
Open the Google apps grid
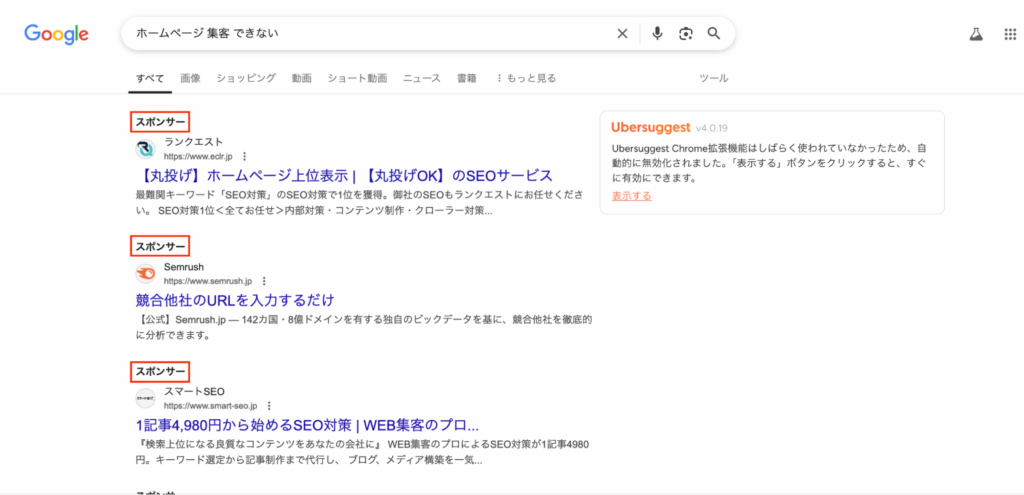1010,35
